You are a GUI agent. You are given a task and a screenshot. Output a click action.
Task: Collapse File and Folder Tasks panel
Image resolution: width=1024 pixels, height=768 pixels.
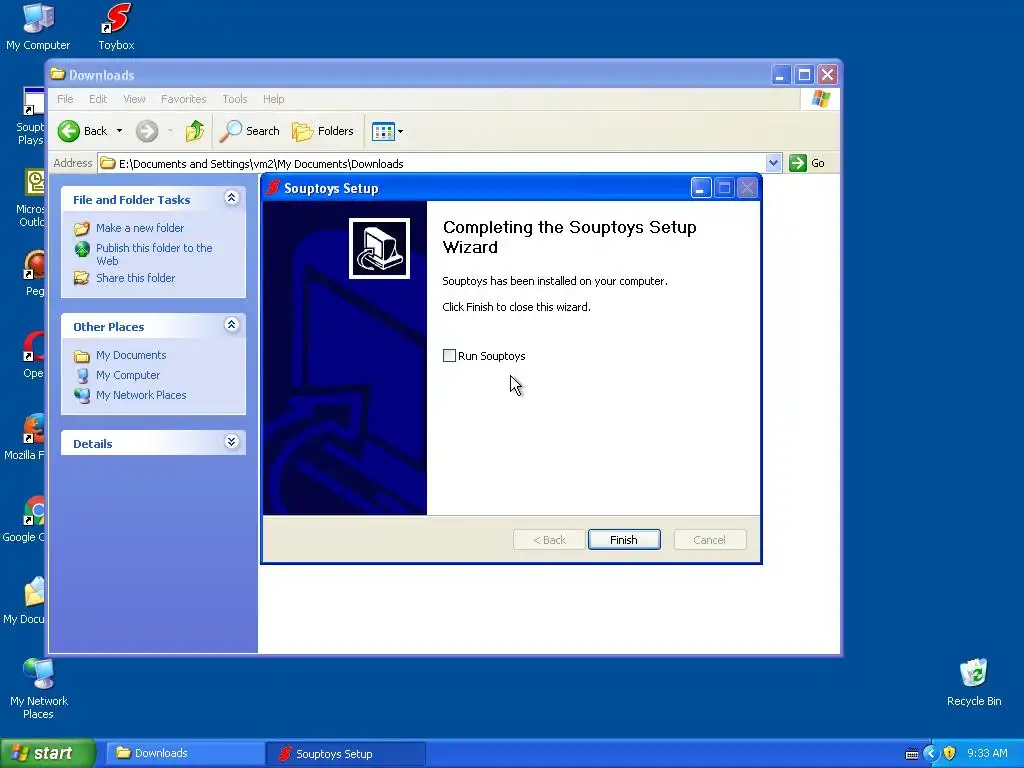231,198
